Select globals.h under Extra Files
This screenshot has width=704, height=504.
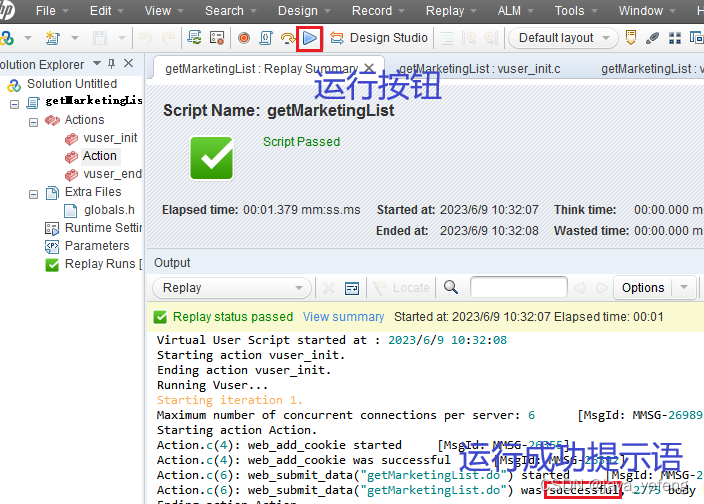point(109,210)
